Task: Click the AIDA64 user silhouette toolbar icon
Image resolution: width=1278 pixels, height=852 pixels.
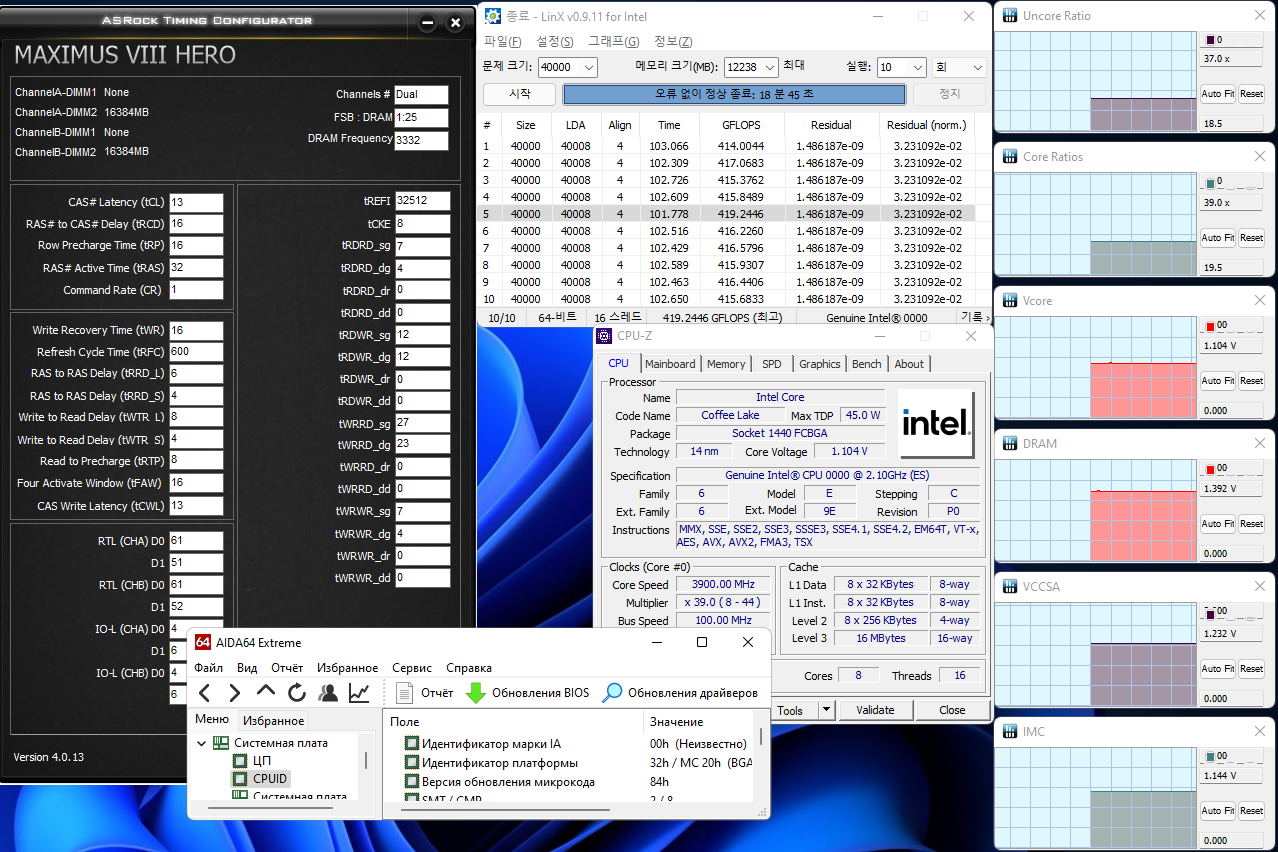Action: coord(328,693)
